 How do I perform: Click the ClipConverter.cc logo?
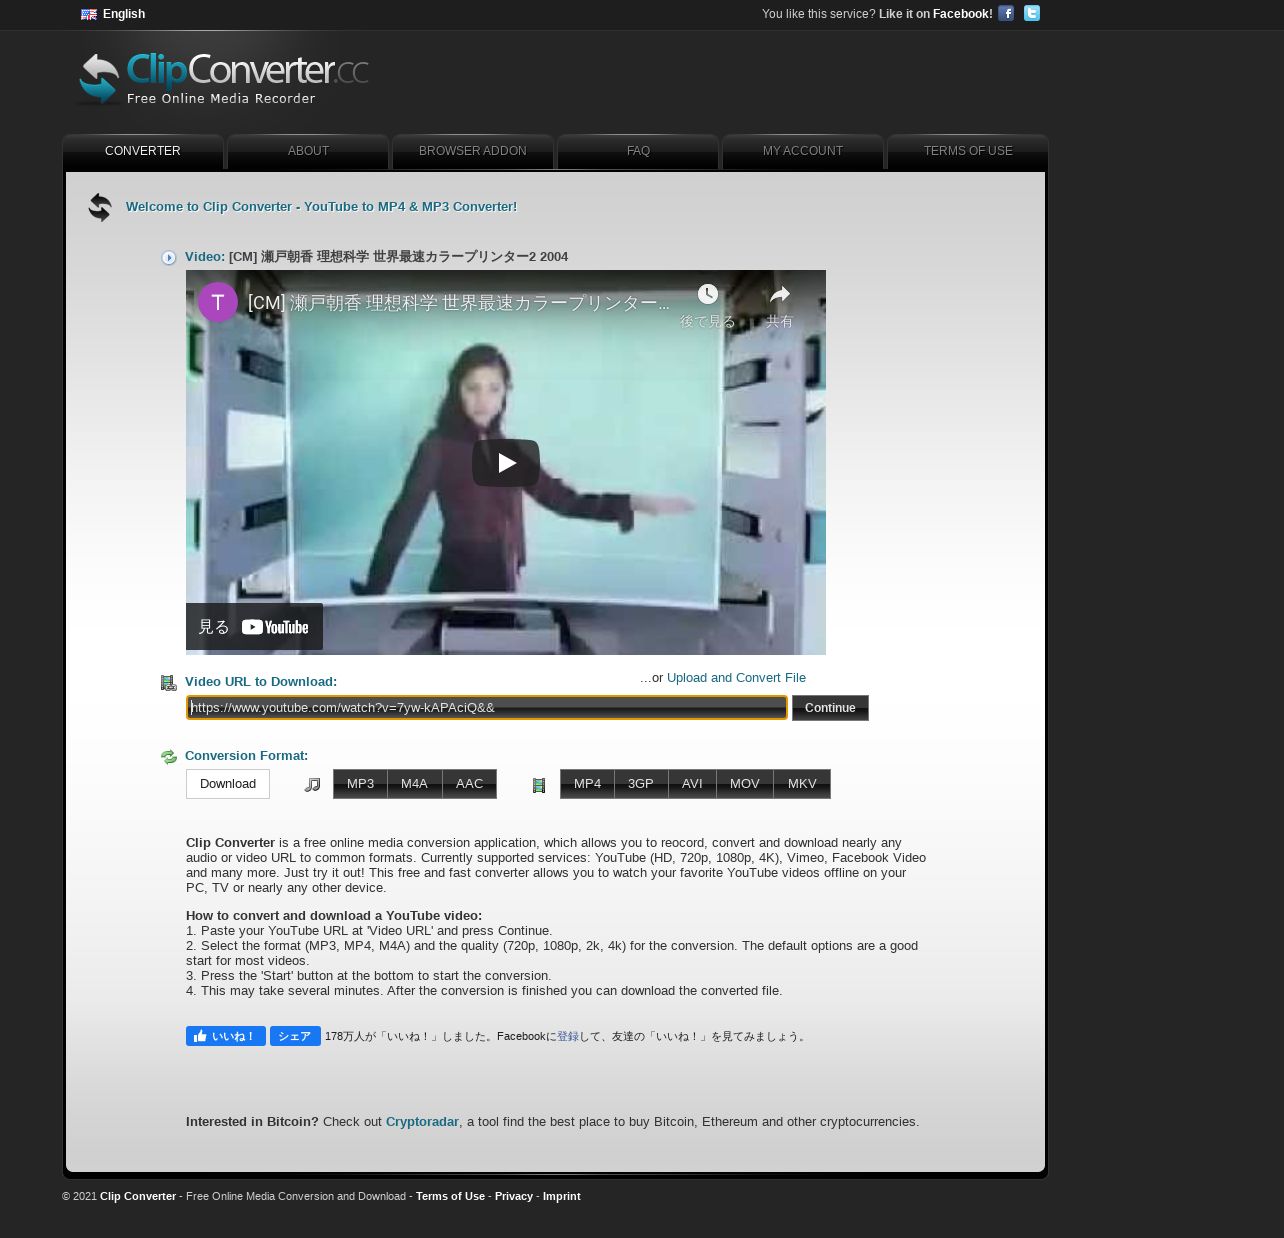tap(223, 78)
